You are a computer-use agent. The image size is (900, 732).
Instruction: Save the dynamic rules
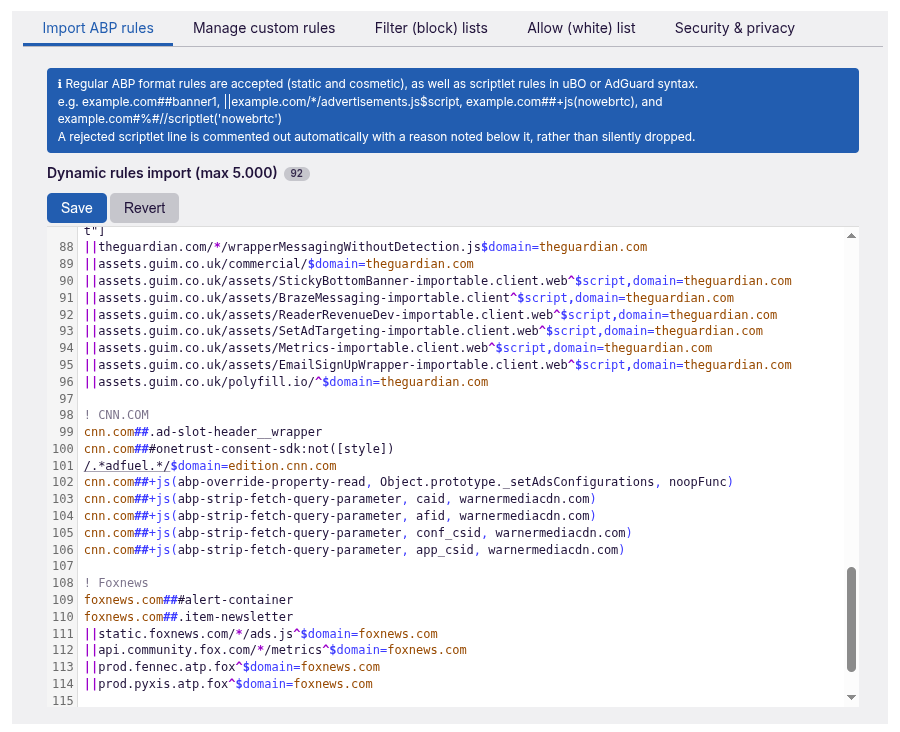pos(77,208)
